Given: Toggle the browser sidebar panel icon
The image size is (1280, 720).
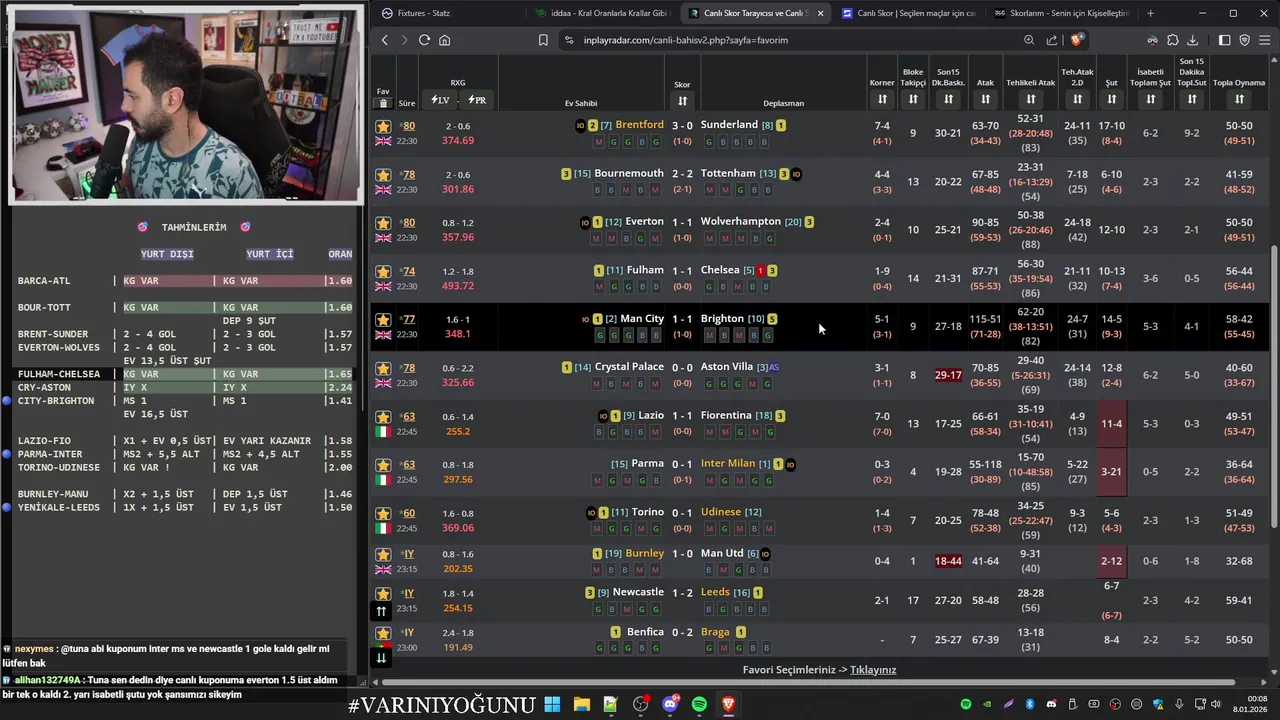Looking at the screenshot, I should [x=1225, y=40].
